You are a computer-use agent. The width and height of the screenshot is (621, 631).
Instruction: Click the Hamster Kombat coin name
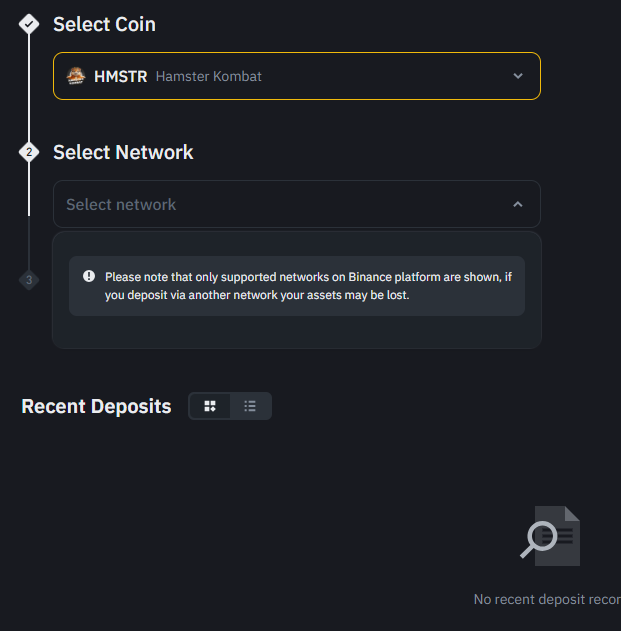209,76
